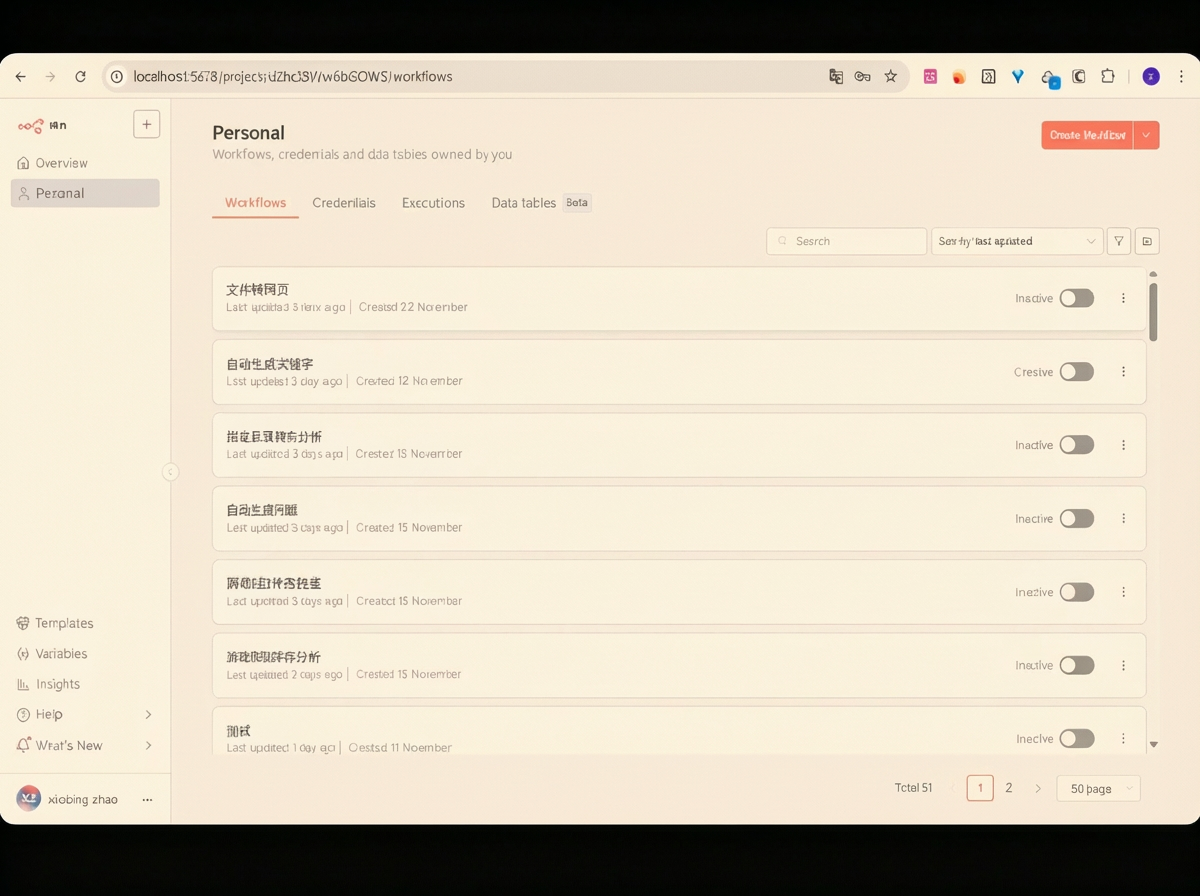Click the Search workflows input field
This screenshot has height=896, width=1200.
[846, 241]
